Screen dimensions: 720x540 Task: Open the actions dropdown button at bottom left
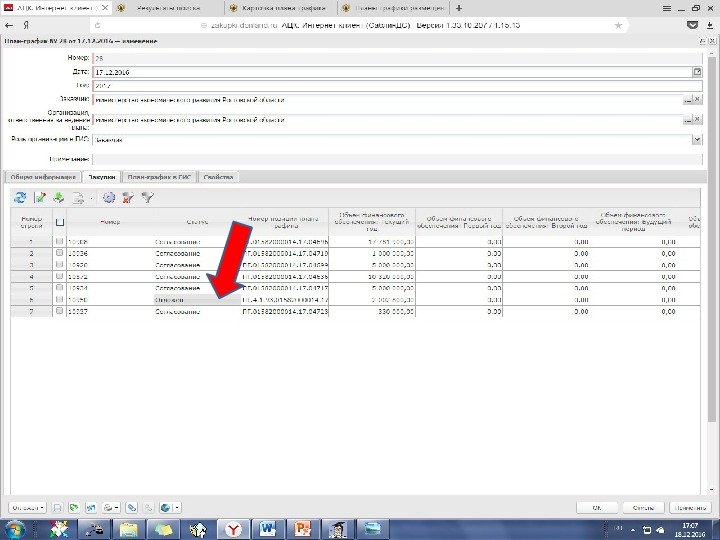pyautogui.click(x=28, y=507)
